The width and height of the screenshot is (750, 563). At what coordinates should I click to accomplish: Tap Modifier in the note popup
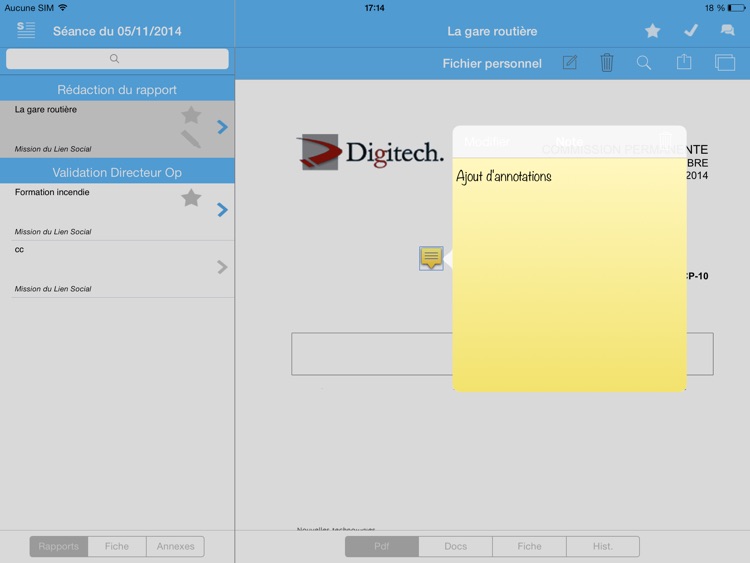point(487,142)
